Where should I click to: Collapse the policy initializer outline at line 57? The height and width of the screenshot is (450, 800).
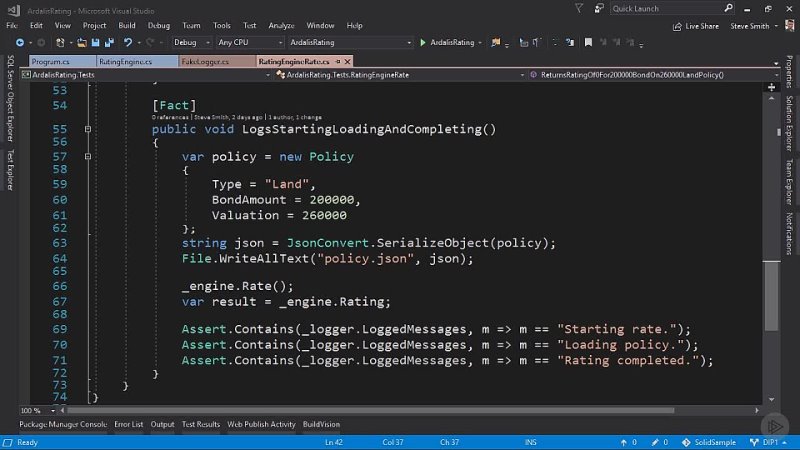pos(88,157)
